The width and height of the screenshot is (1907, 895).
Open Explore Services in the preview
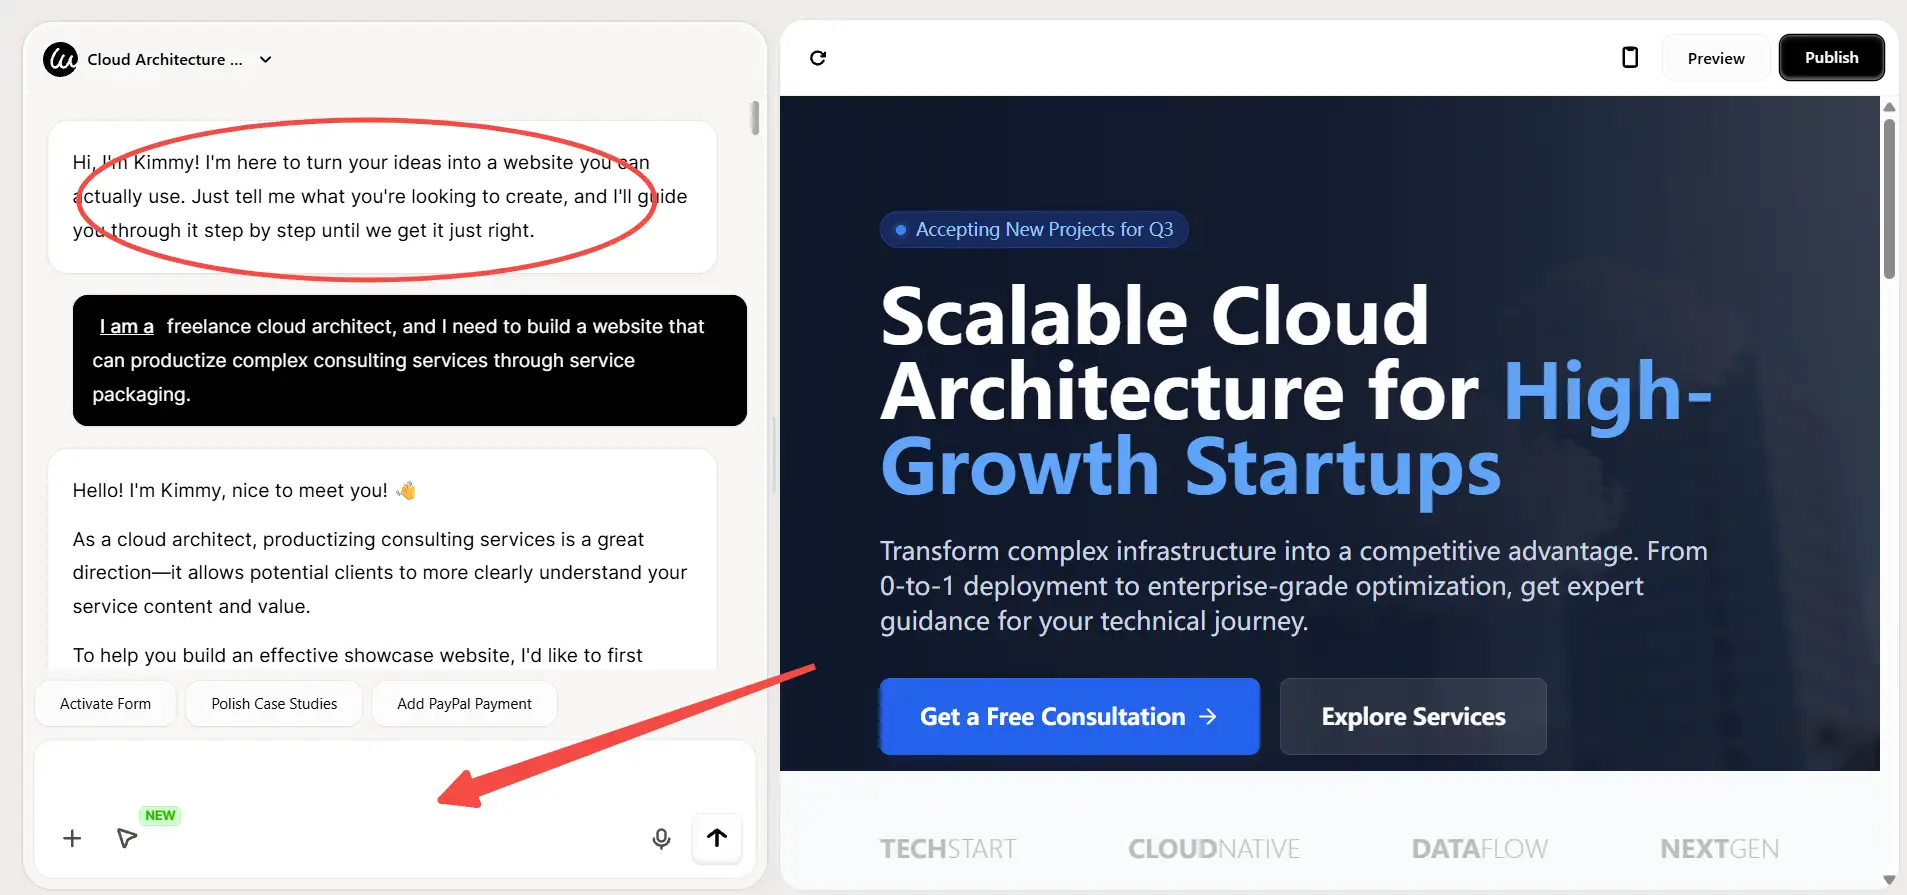[x=1412, y=717]
